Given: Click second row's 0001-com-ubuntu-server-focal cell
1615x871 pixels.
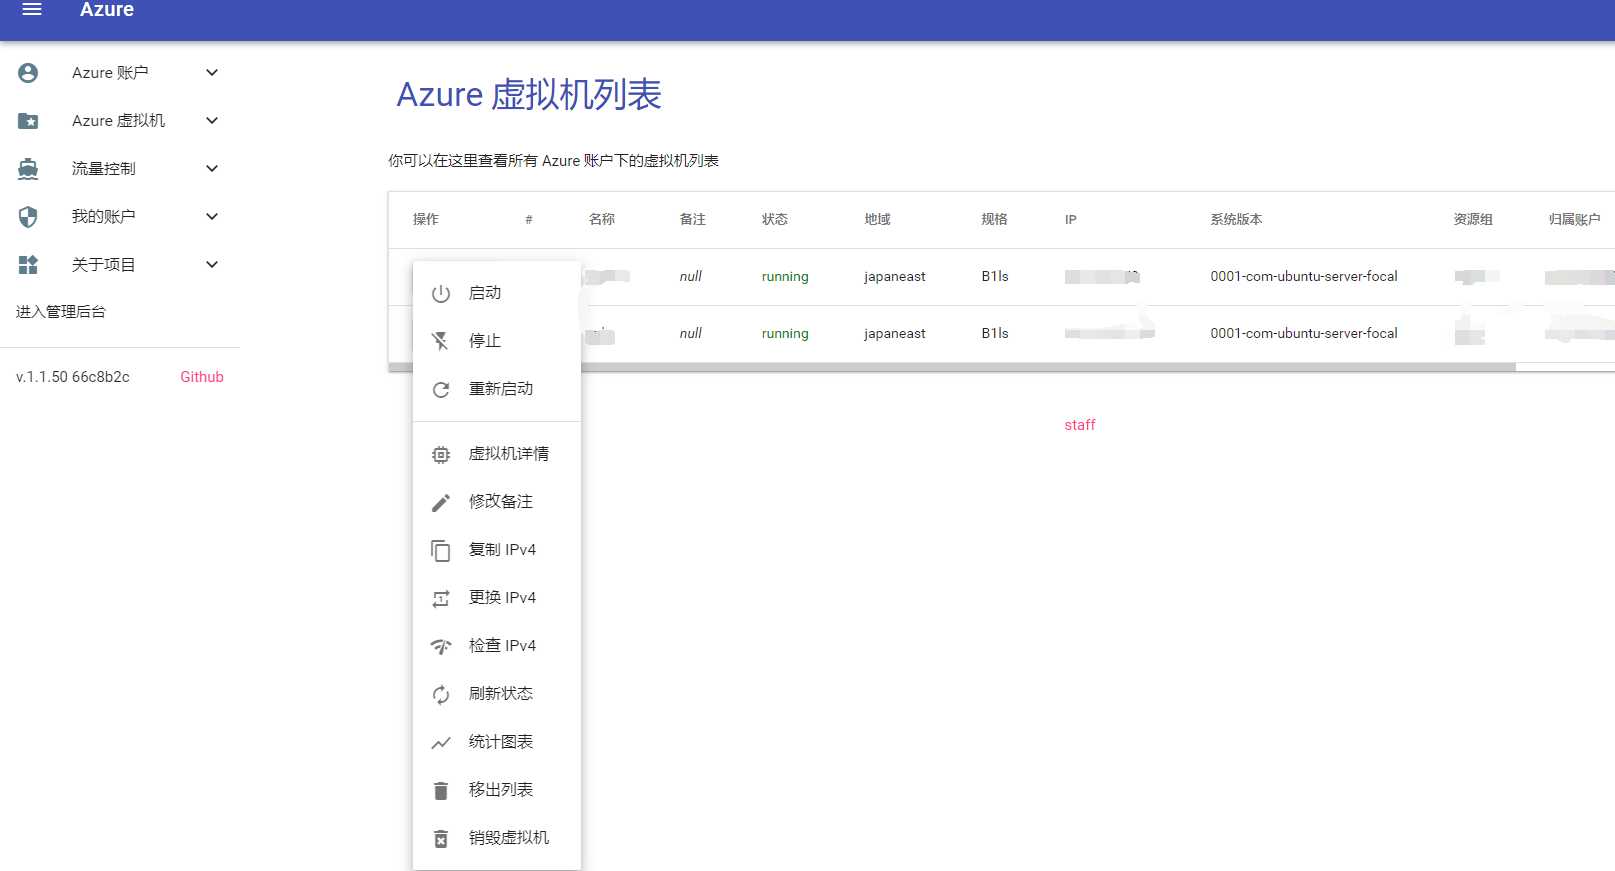Looking at the screenshot, I should [x=1304, y=334].
